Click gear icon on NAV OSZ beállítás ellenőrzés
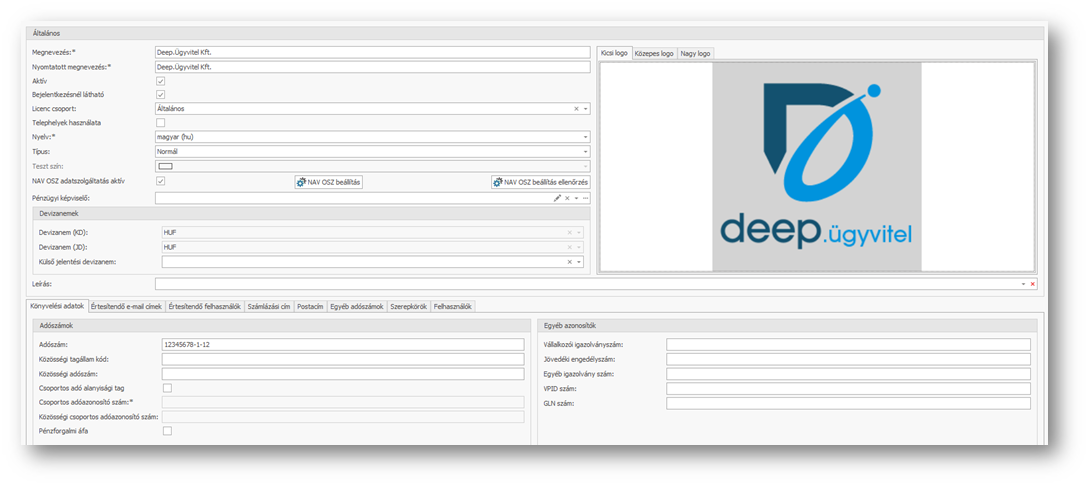The height and width of the screenshot is (487, 1090). [x=497, y=182]
